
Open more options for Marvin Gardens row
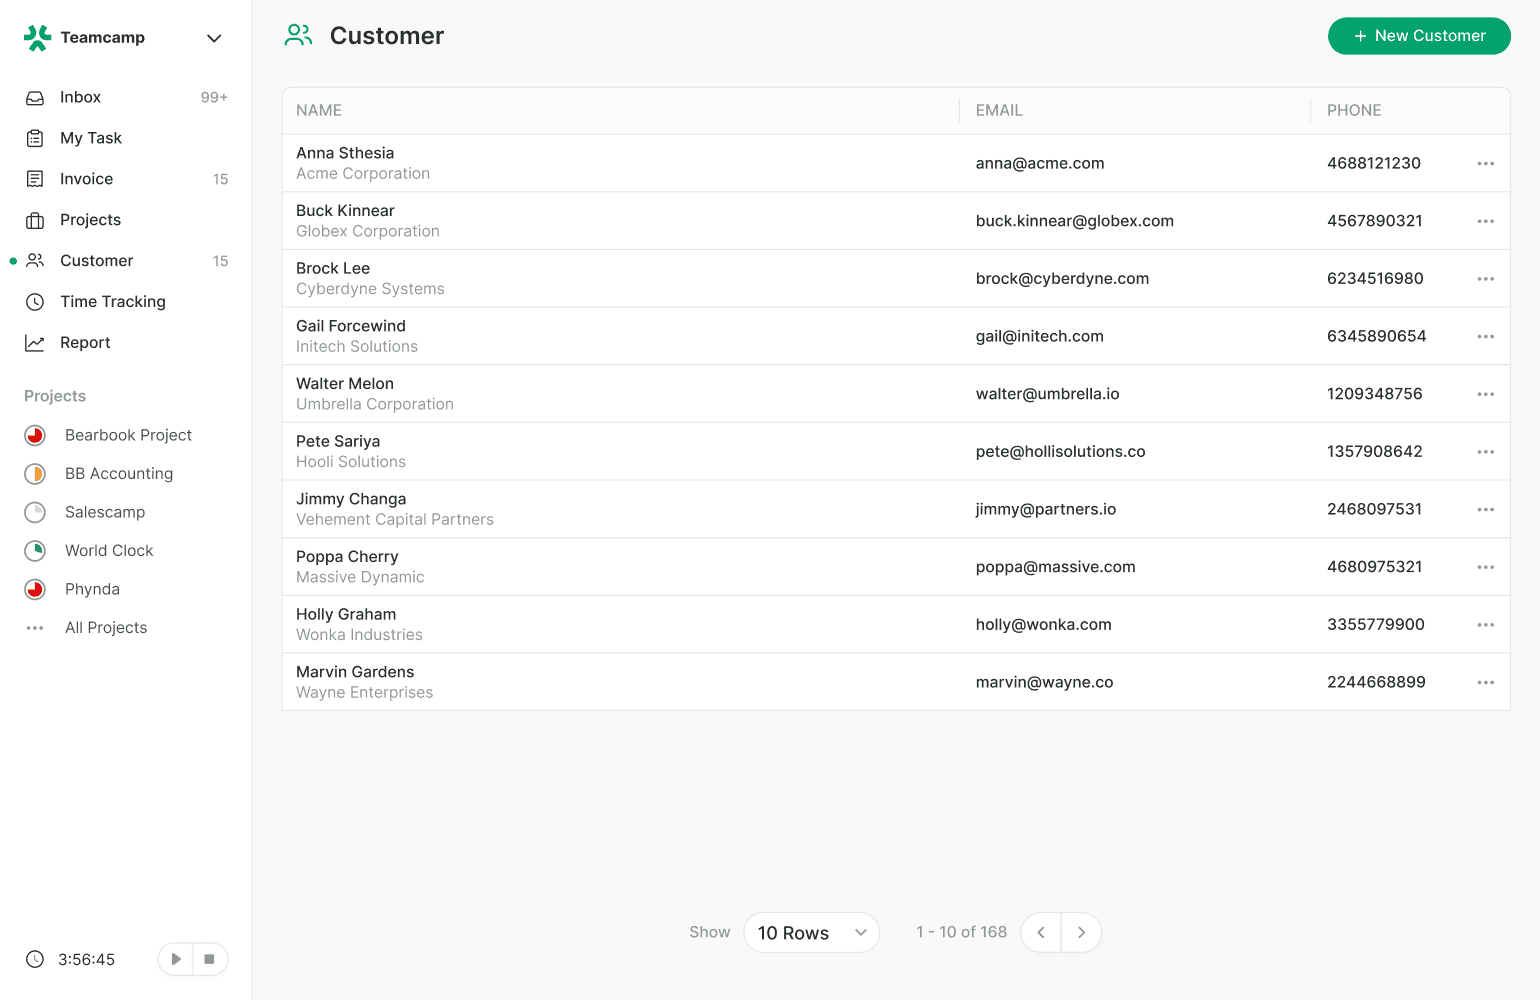1485,683
